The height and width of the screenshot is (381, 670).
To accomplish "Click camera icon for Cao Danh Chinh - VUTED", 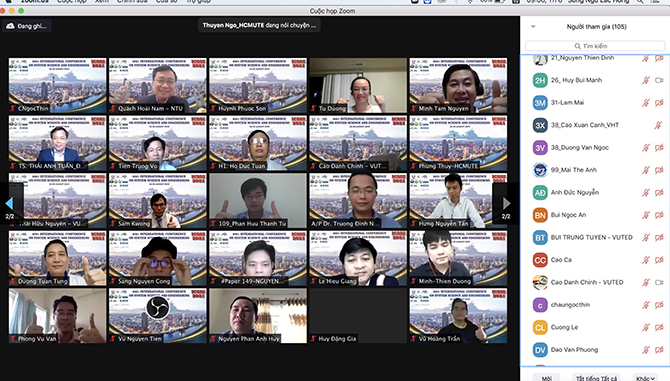I will pos(659,282).
